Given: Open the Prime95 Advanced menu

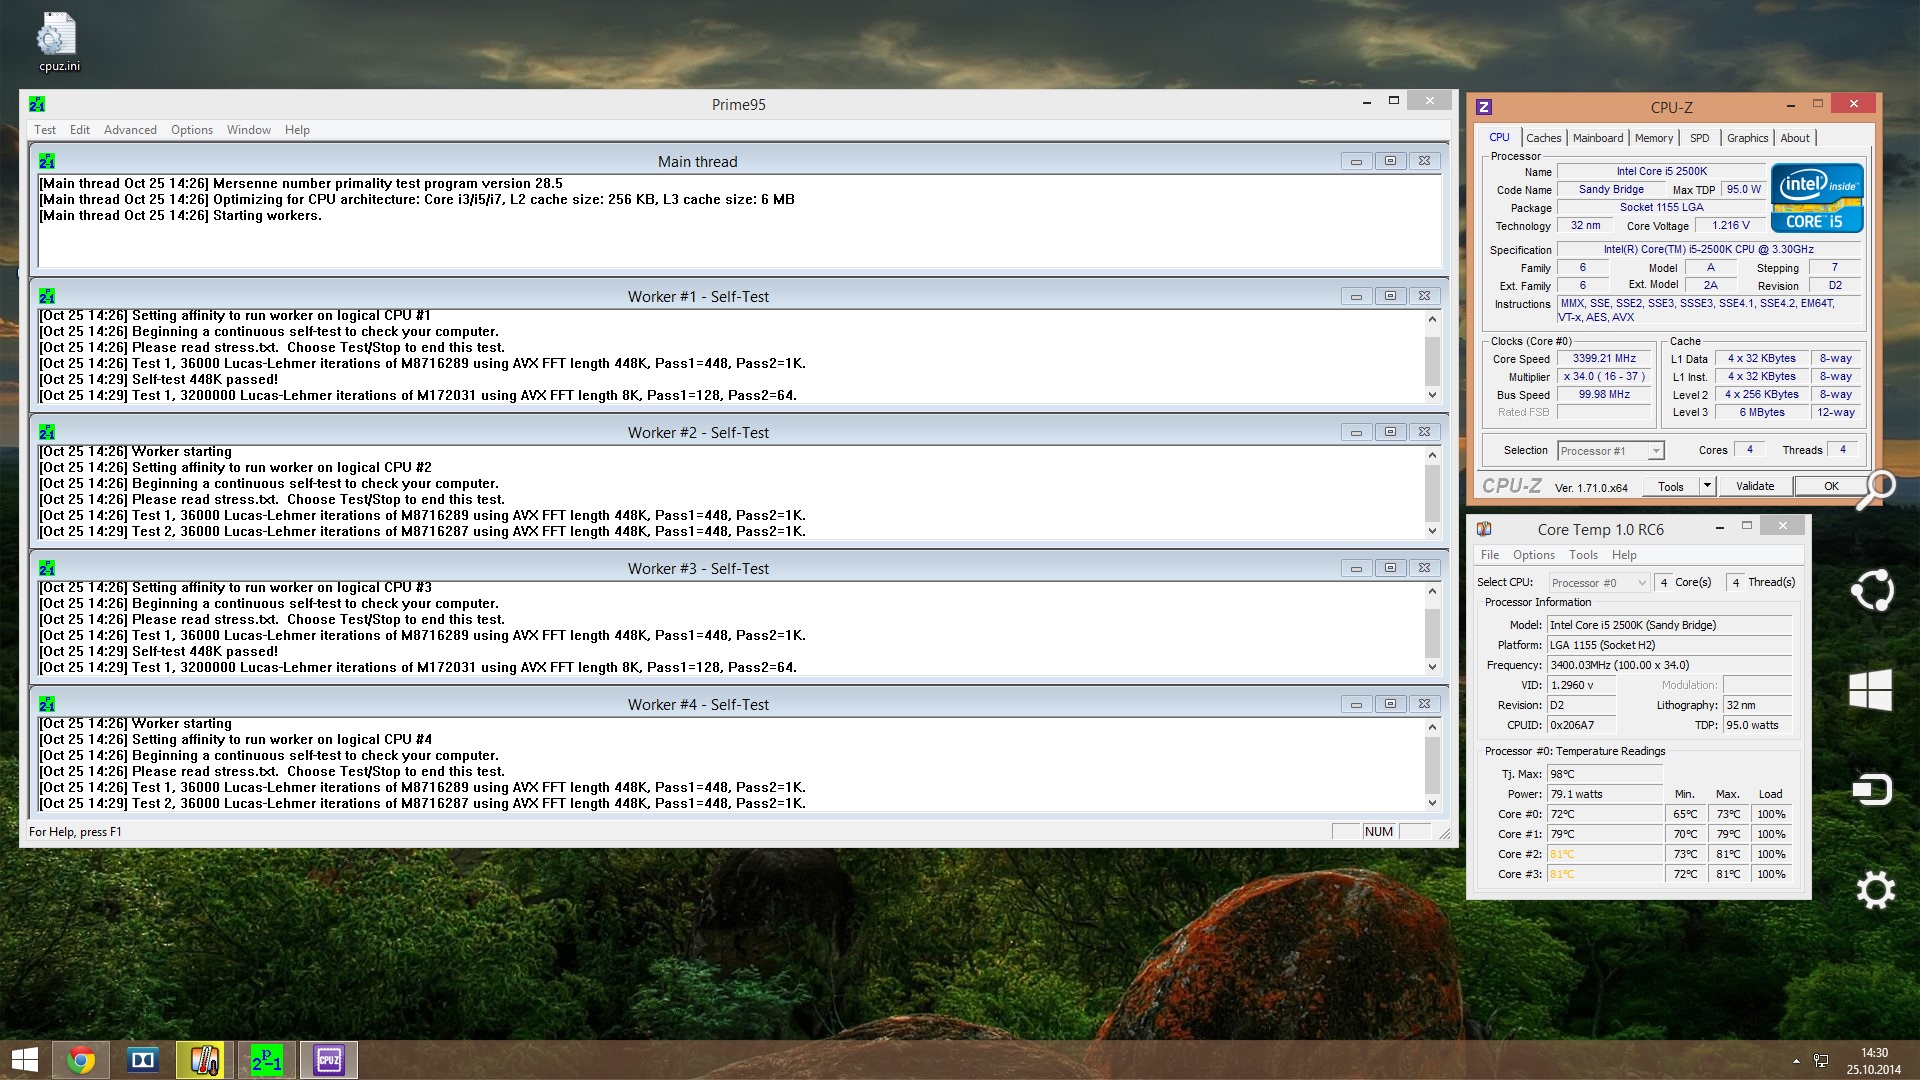Looking at the screenshot, I should [x=130, y=130].
